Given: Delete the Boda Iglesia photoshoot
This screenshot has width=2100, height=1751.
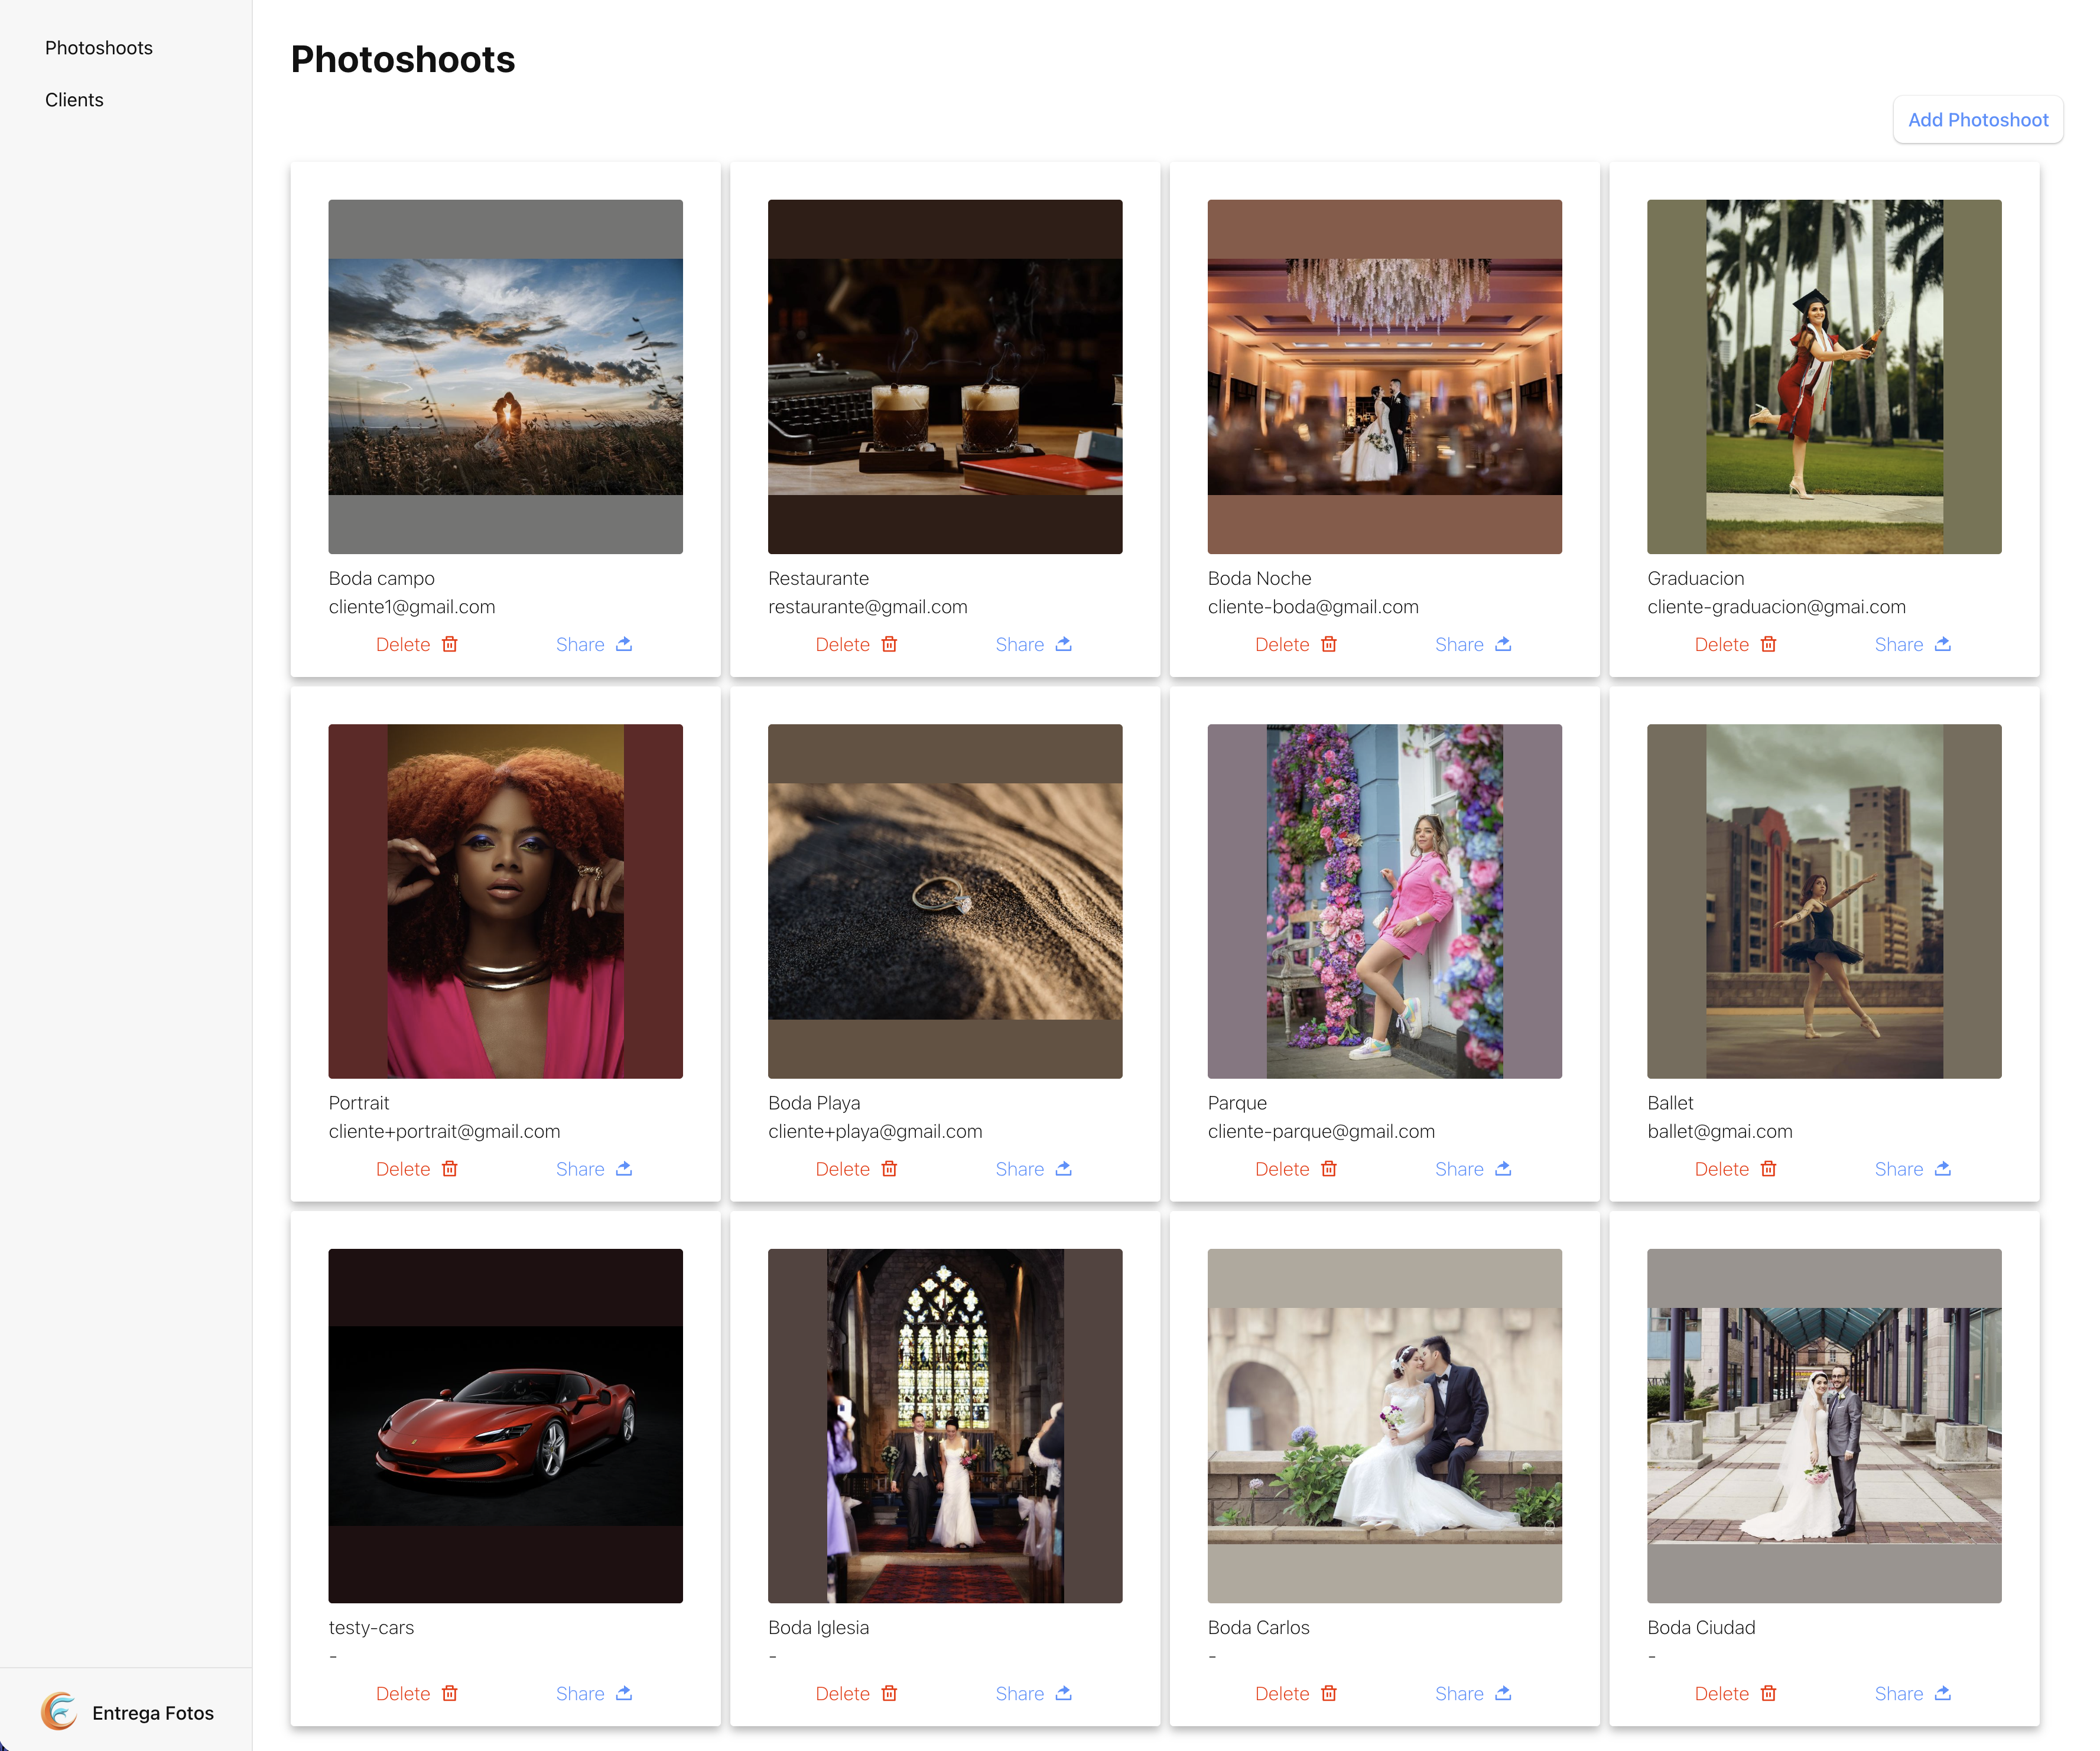Looking at the screenshot, I should 856,1693.
